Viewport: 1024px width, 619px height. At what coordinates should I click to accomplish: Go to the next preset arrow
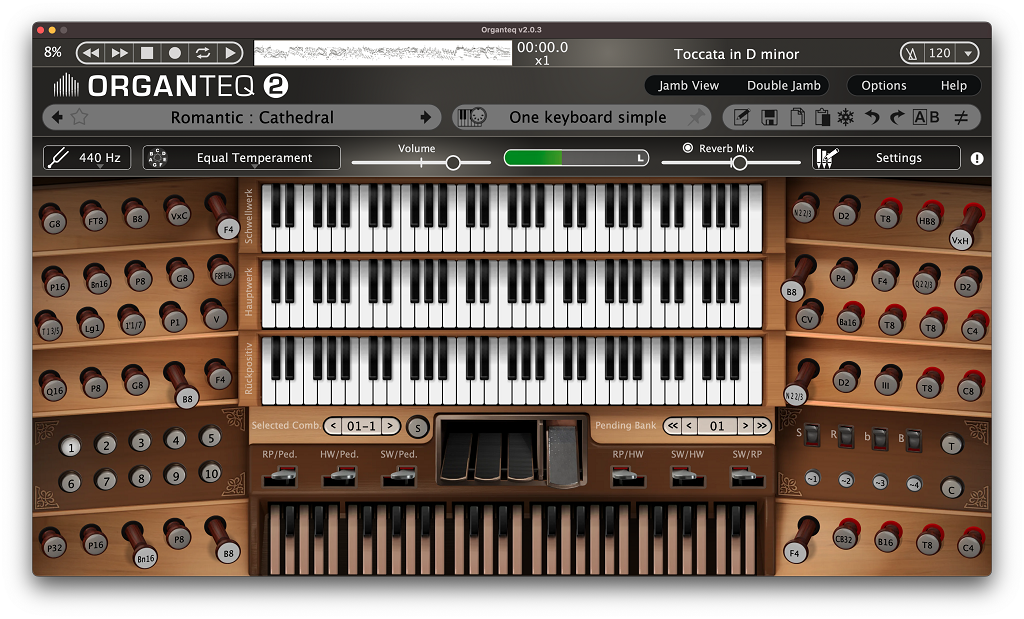click(425, 118)
